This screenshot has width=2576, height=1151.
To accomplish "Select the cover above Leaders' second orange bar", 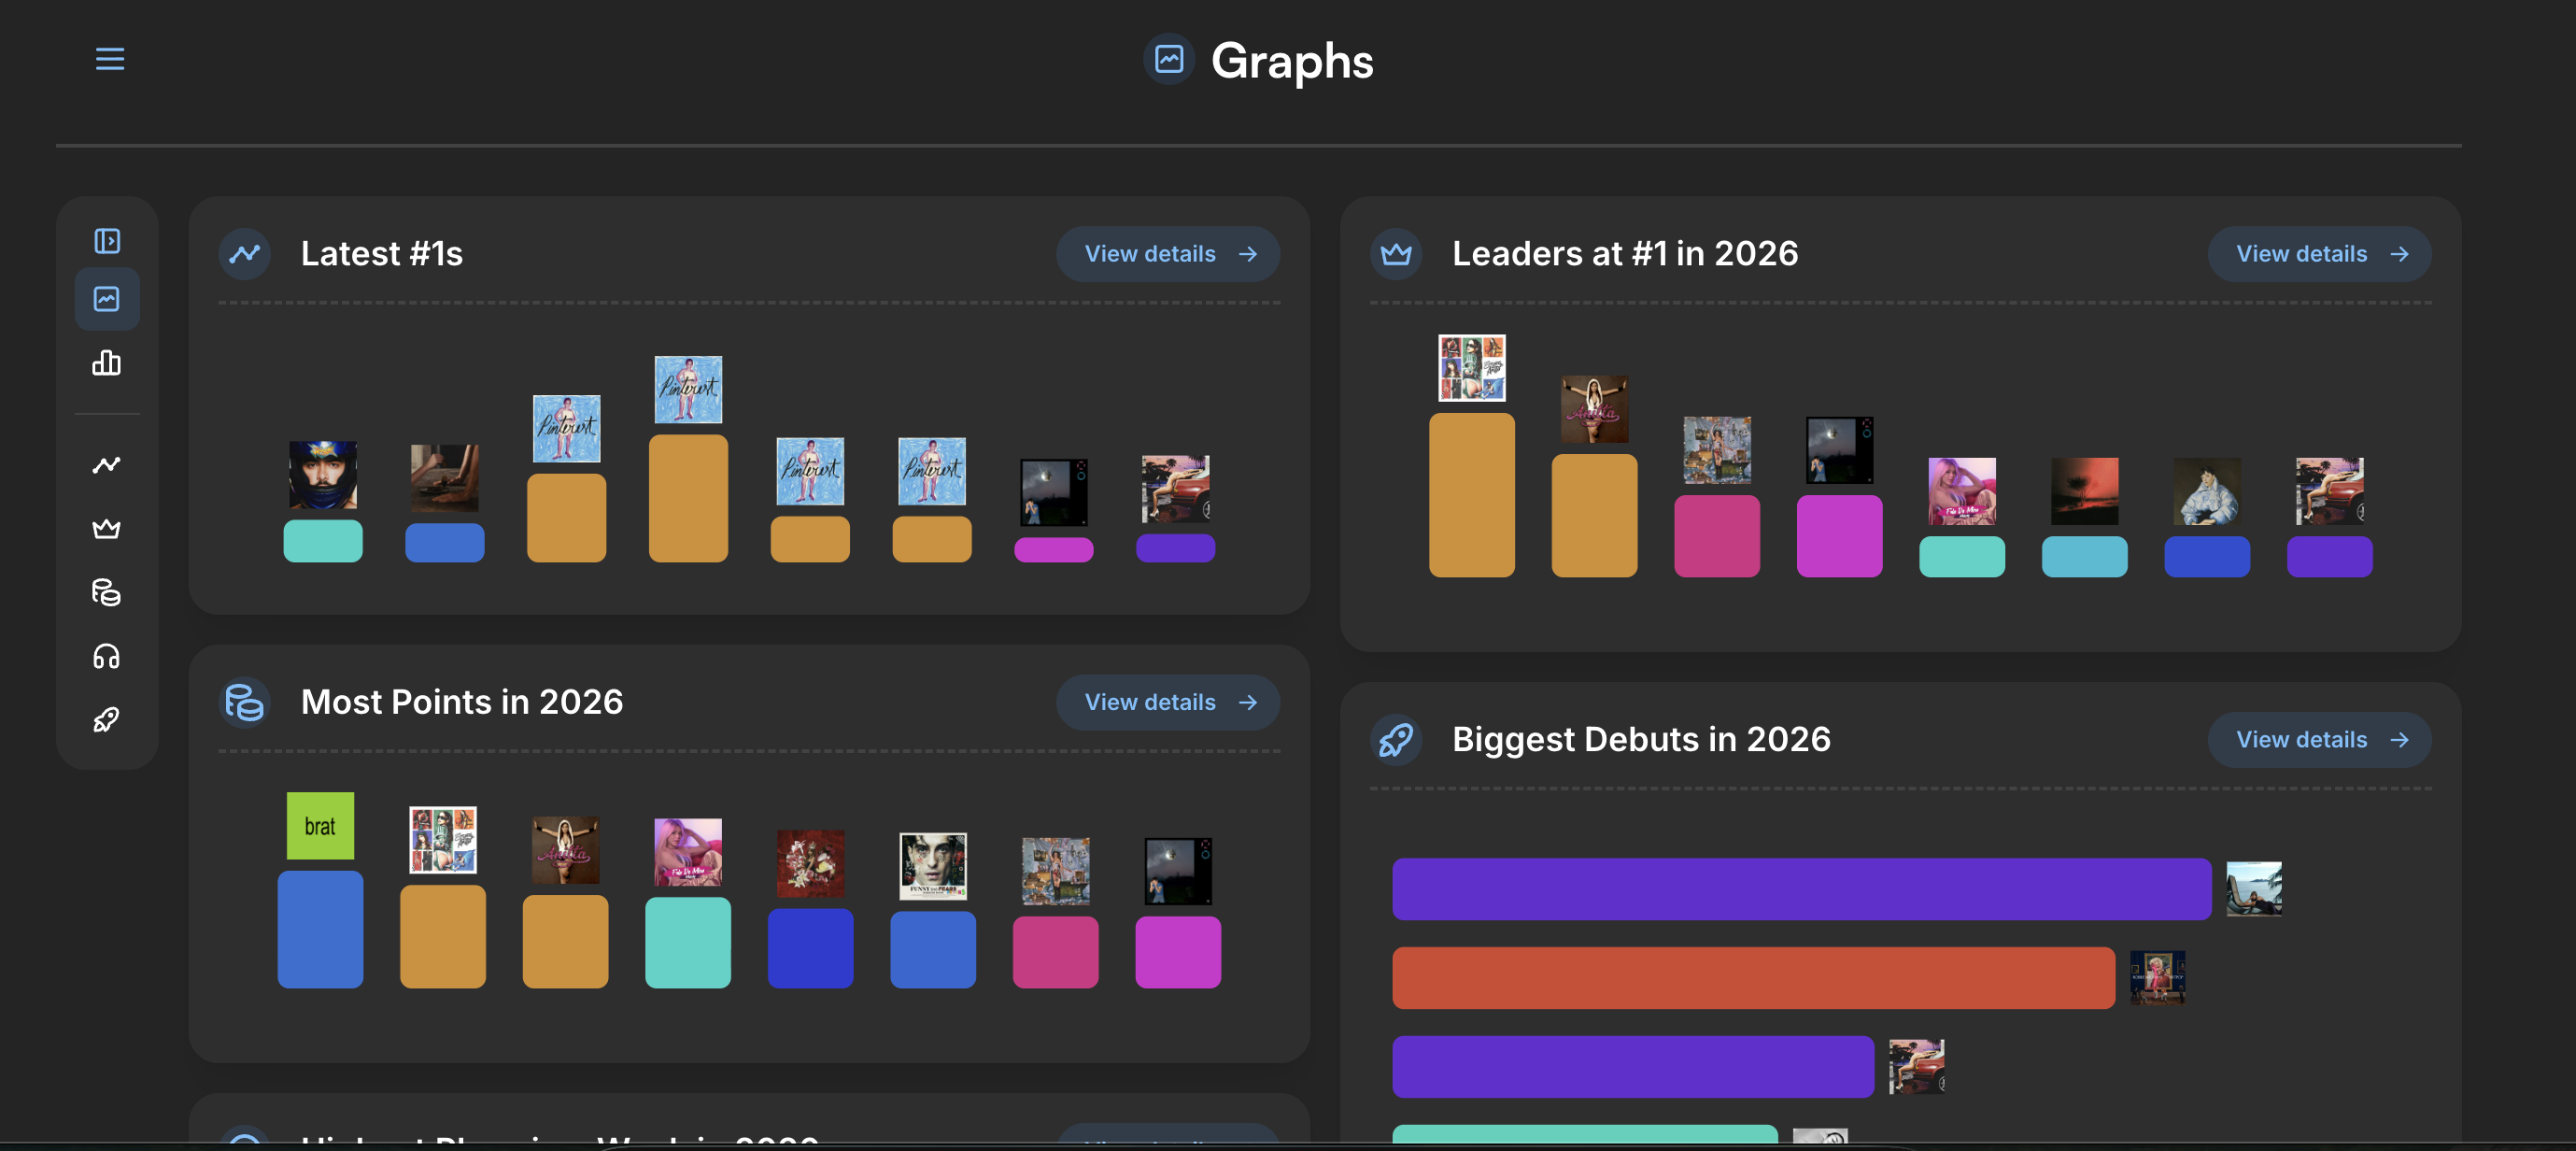I will [x=1595, y=410].
